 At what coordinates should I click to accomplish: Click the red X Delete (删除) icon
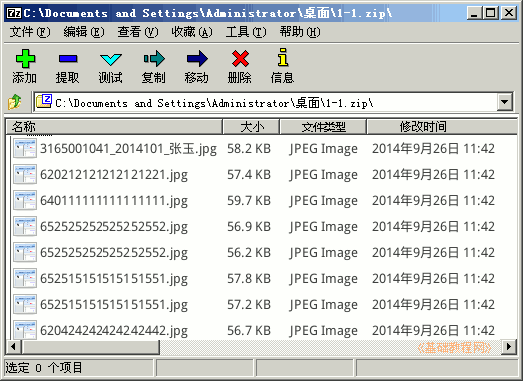[240, 59]
